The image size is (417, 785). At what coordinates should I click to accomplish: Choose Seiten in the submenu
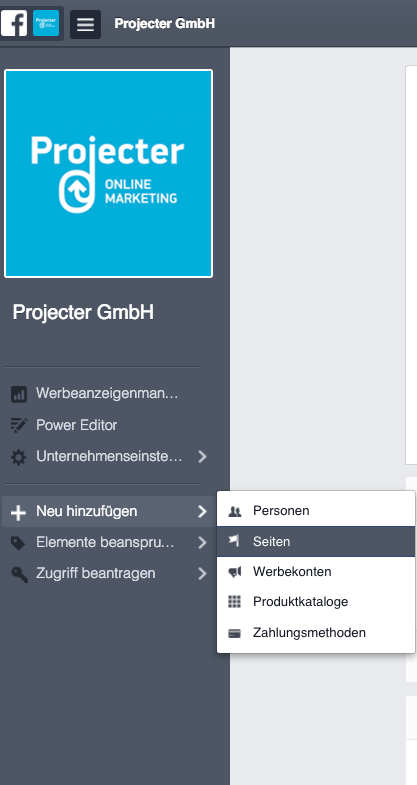tap(316, 541)
